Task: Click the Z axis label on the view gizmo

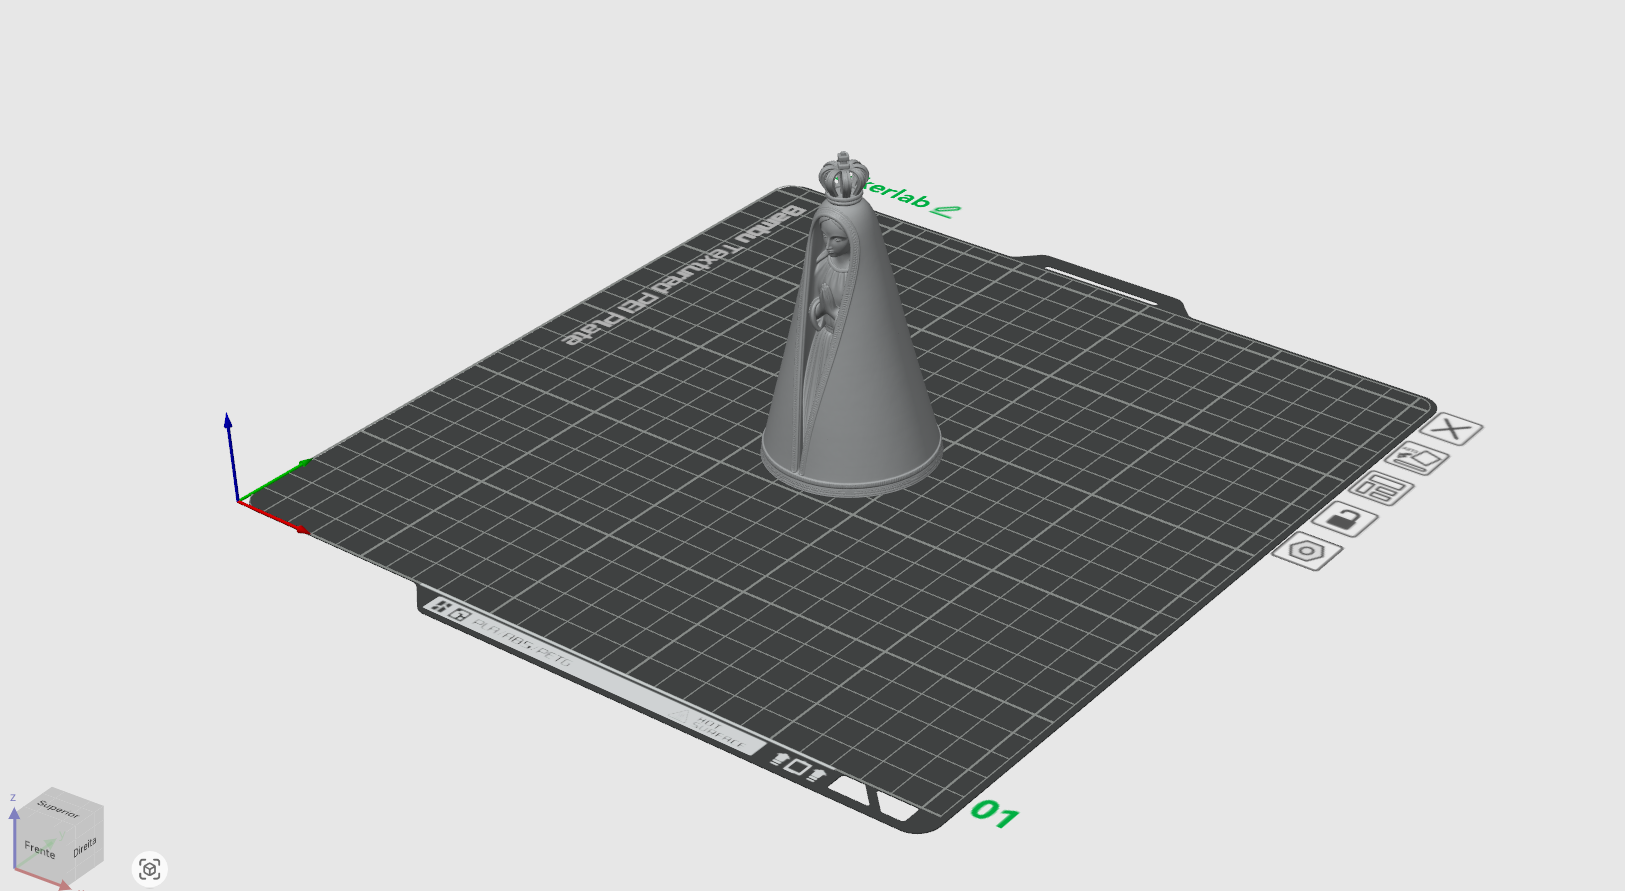Action: 13,798
